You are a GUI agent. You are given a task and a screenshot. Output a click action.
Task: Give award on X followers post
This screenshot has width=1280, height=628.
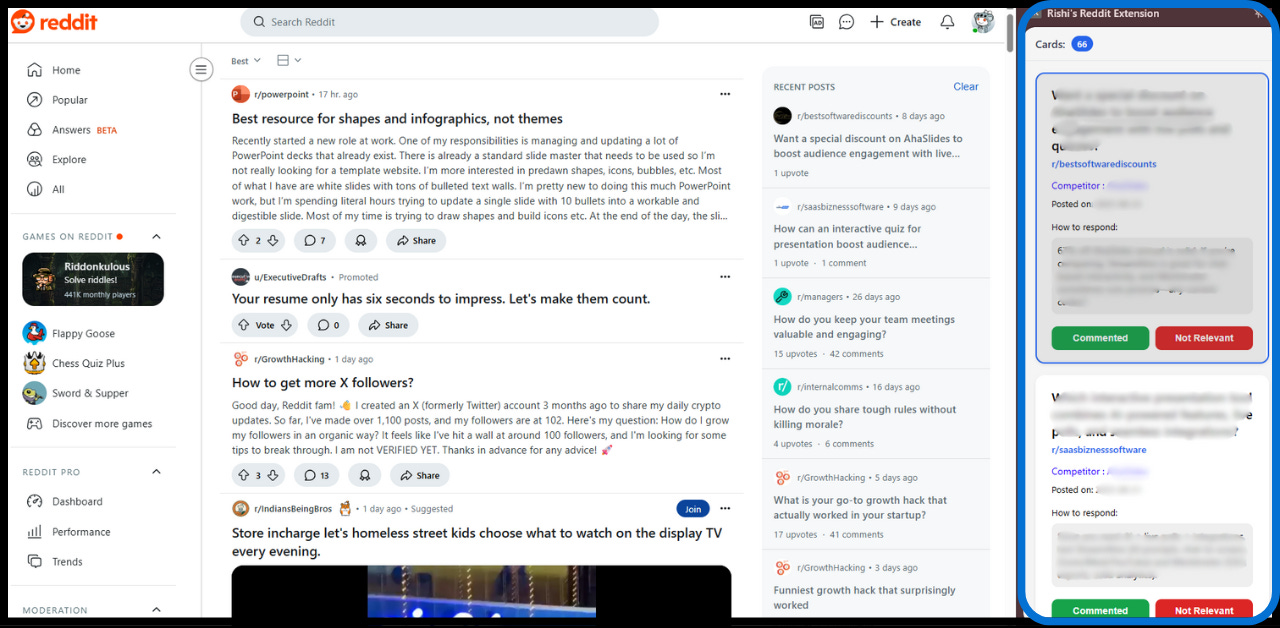(x=365, y=475)
